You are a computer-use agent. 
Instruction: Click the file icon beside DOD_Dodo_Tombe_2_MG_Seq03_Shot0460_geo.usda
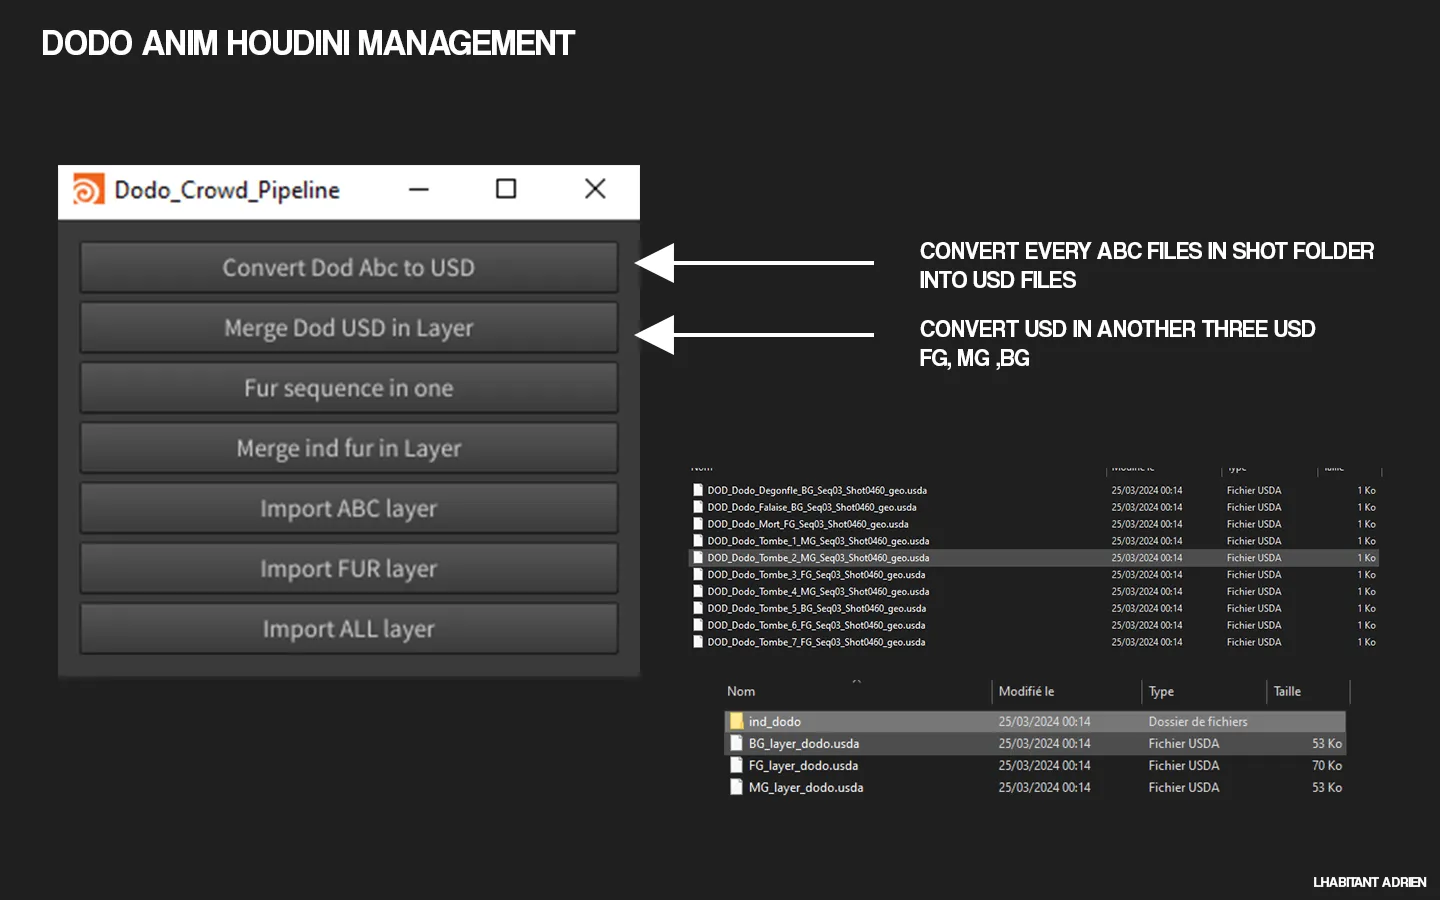698,558
